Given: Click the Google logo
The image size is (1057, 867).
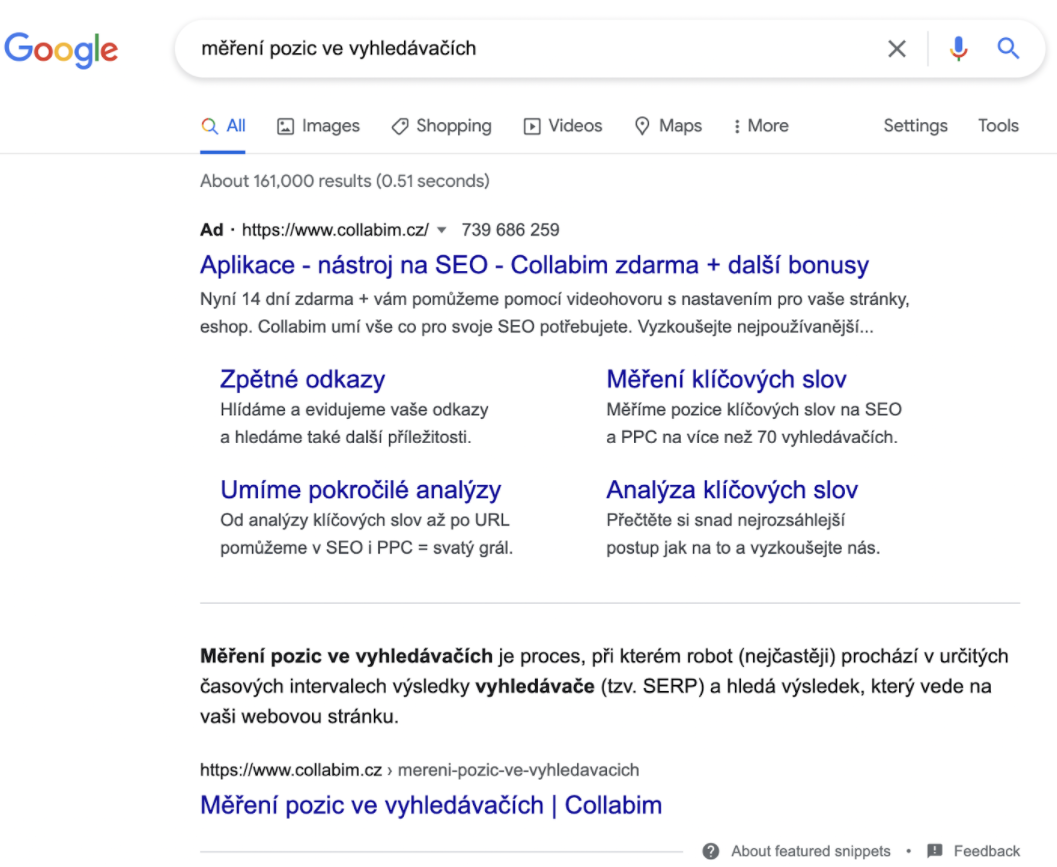Looking at the screenshot, I should (61, 50).
